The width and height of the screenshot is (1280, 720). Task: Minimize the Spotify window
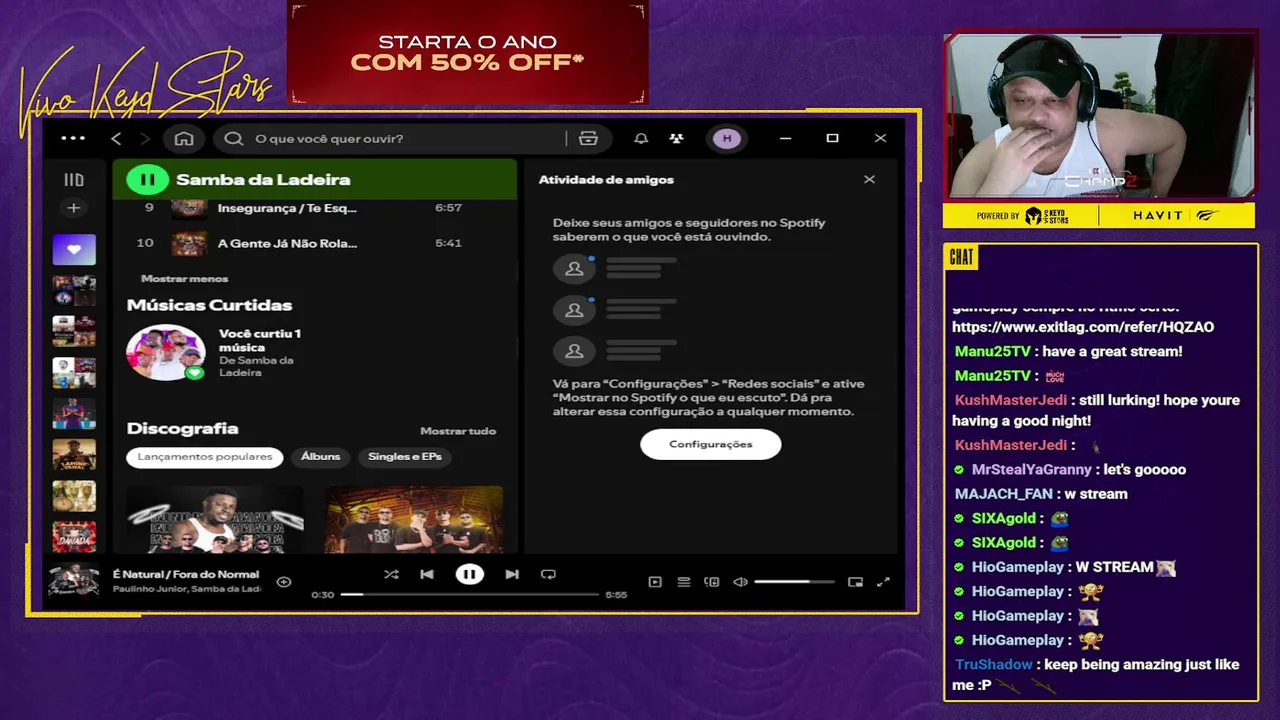coord(785,138)
